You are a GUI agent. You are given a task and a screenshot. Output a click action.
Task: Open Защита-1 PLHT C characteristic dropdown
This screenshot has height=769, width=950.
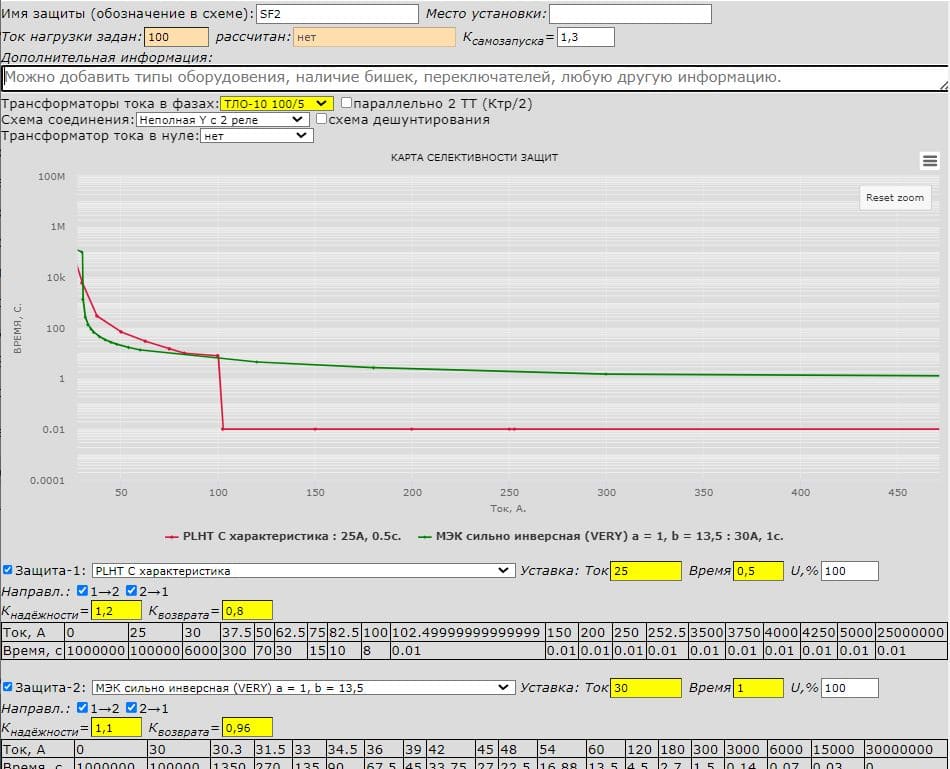[302, 571]
